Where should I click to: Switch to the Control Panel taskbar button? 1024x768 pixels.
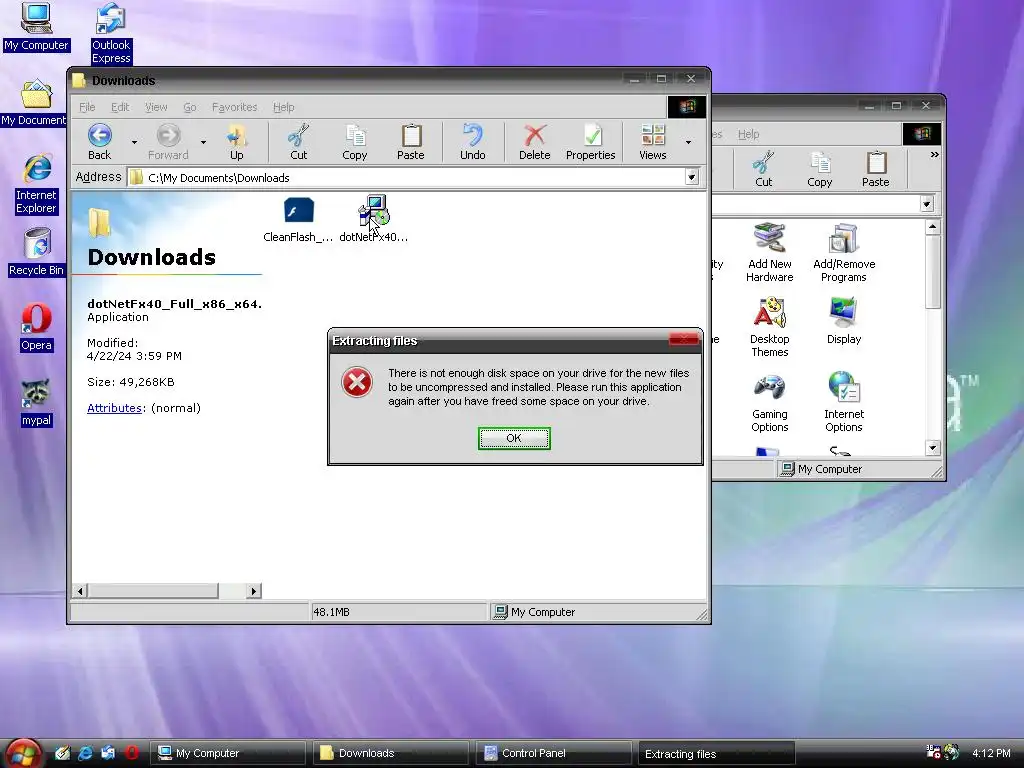point(554,753)
